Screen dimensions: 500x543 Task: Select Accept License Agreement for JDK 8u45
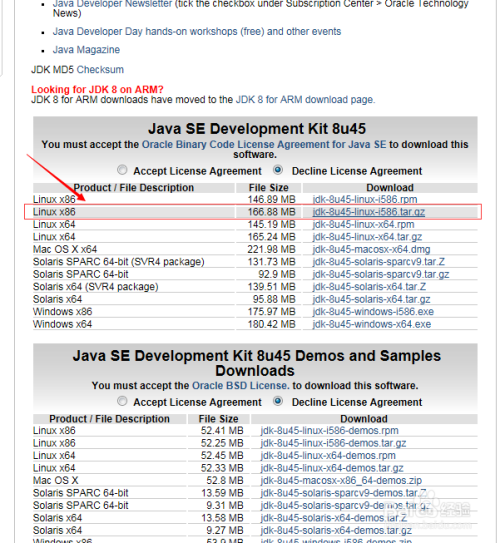[x=122, y=170]
